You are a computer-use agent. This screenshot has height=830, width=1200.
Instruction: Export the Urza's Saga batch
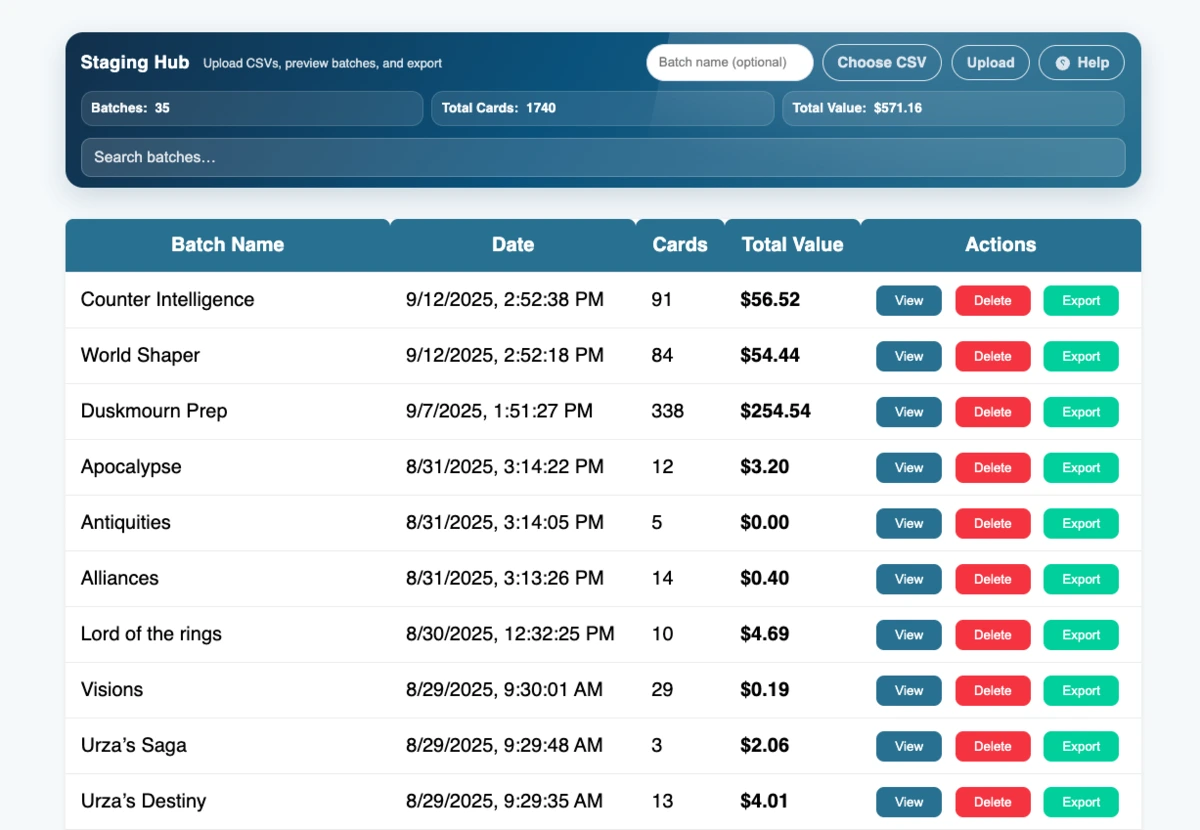pos(1080,746)
